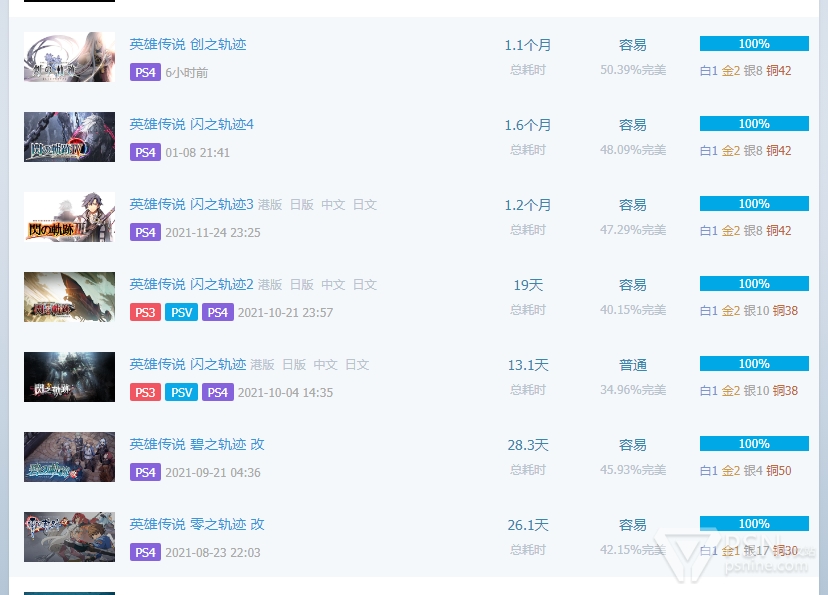Click the PSV tag under 闪之轨迹2
Viewport: 828px width, 595px height.
[181, 313]
